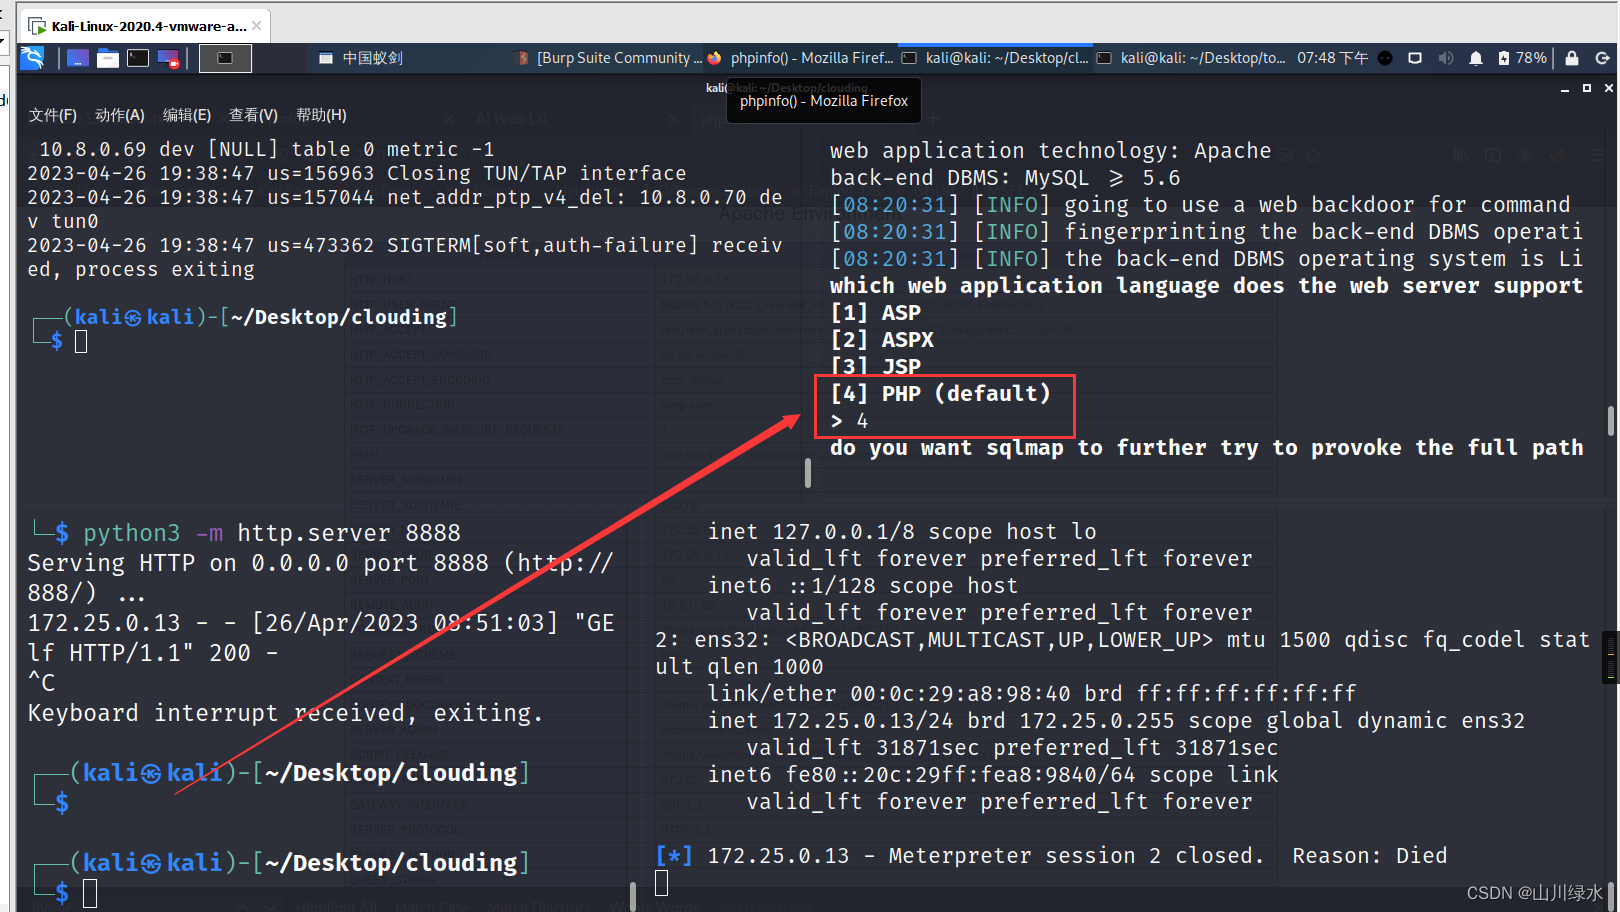The width and height of the screenshot is (1620, 912).
Task: Click the 'python3 -m http.server 8888' command
Action: [x=272, y=533]
